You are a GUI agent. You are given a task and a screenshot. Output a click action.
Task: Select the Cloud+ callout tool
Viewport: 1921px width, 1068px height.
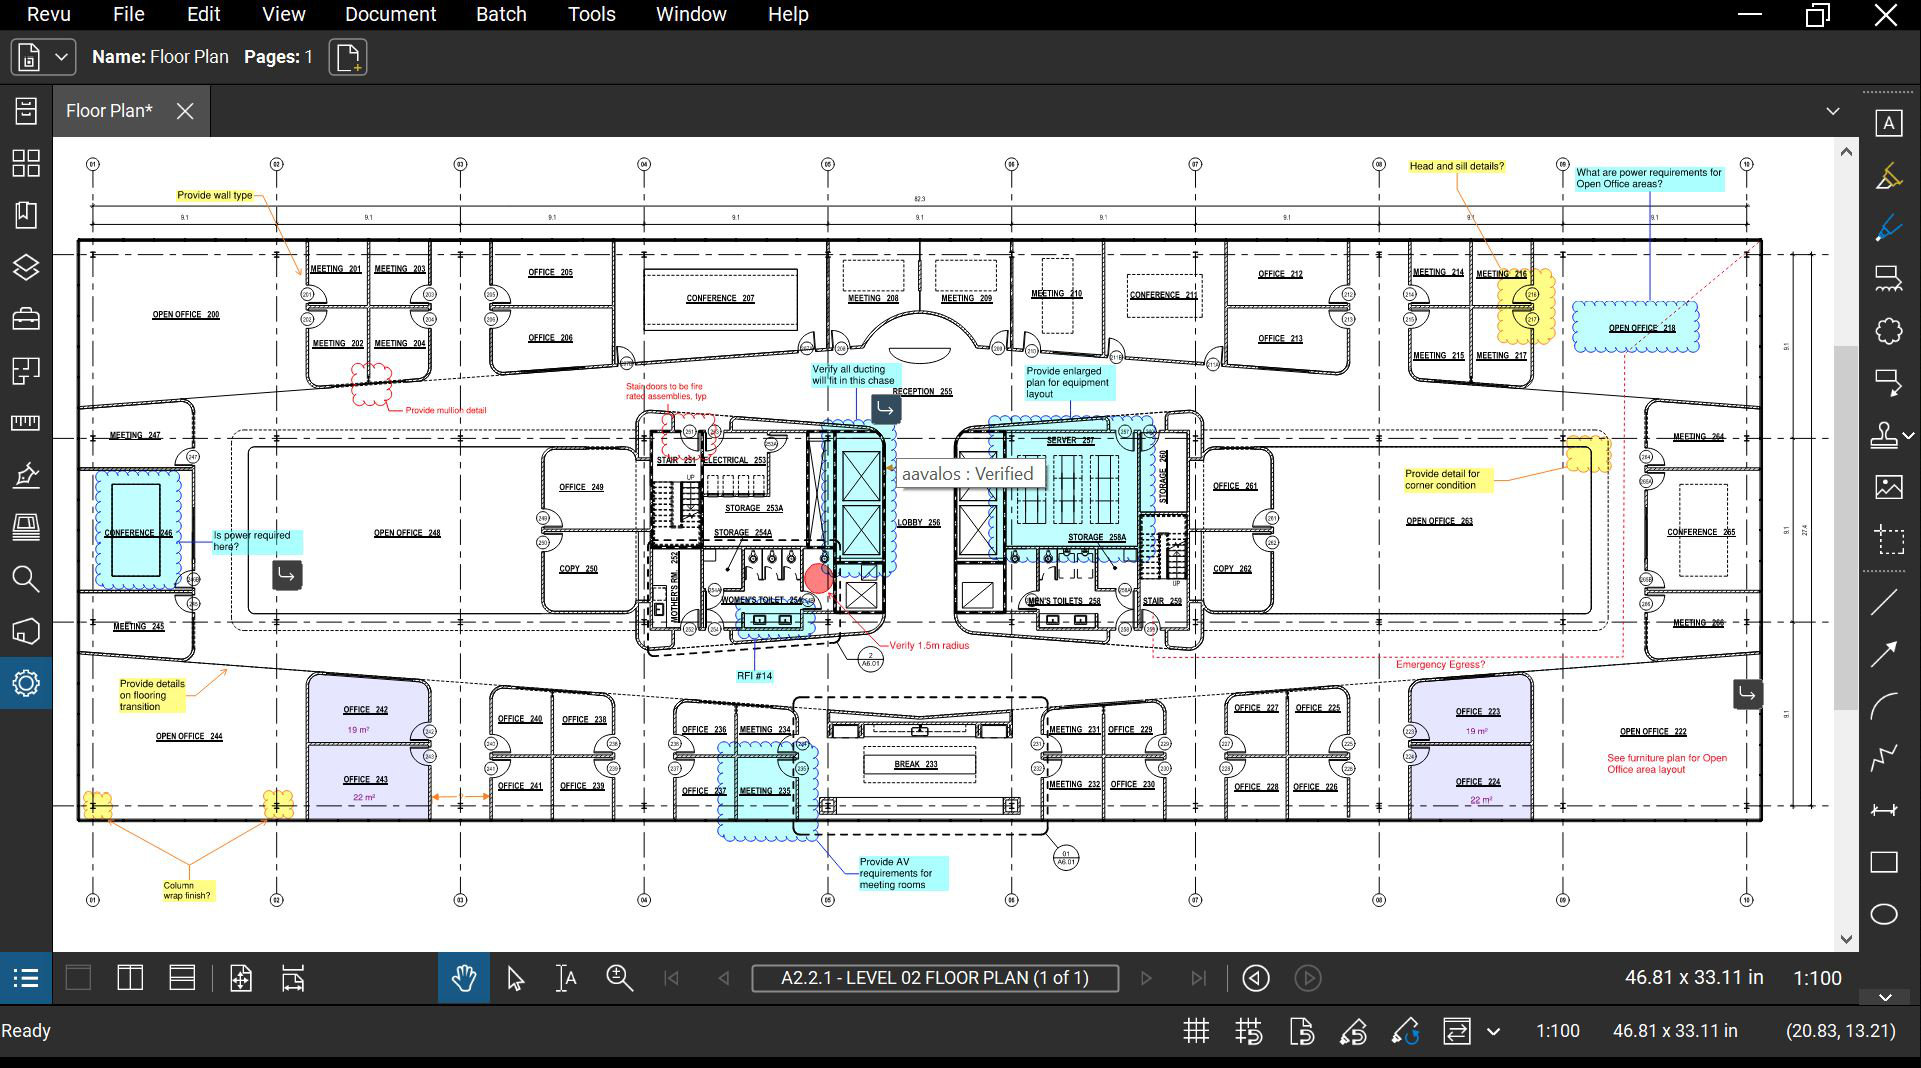click(1888, 279)
